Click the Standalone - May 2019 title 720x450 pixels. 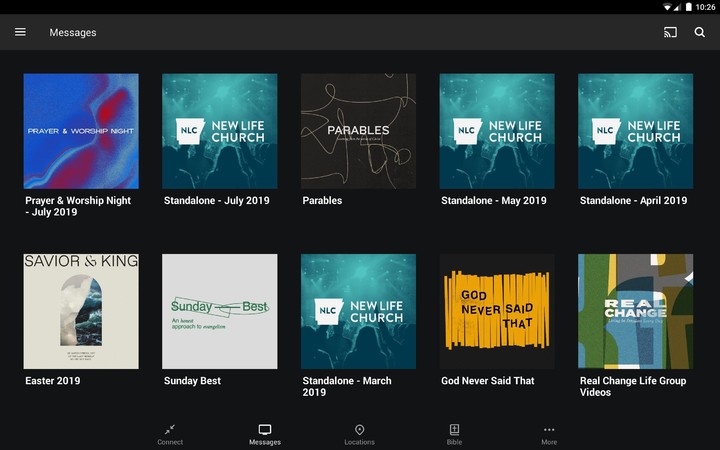click(494, 201)
